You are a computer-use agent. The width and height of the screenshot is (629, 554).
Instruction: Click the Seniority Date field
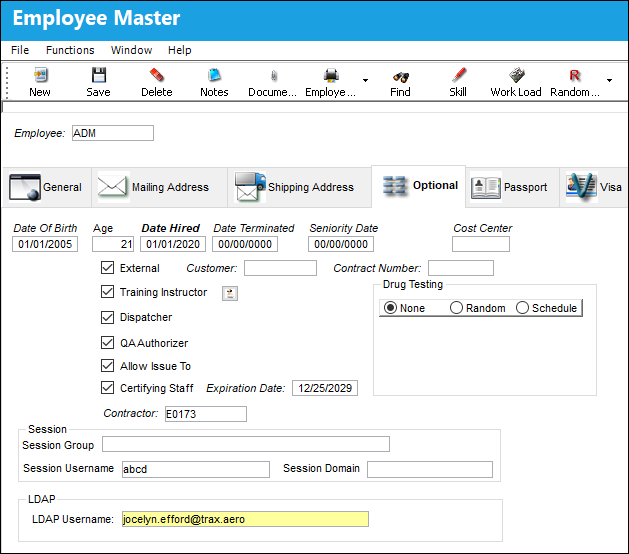pyautogui.click(x=341, y=244)
